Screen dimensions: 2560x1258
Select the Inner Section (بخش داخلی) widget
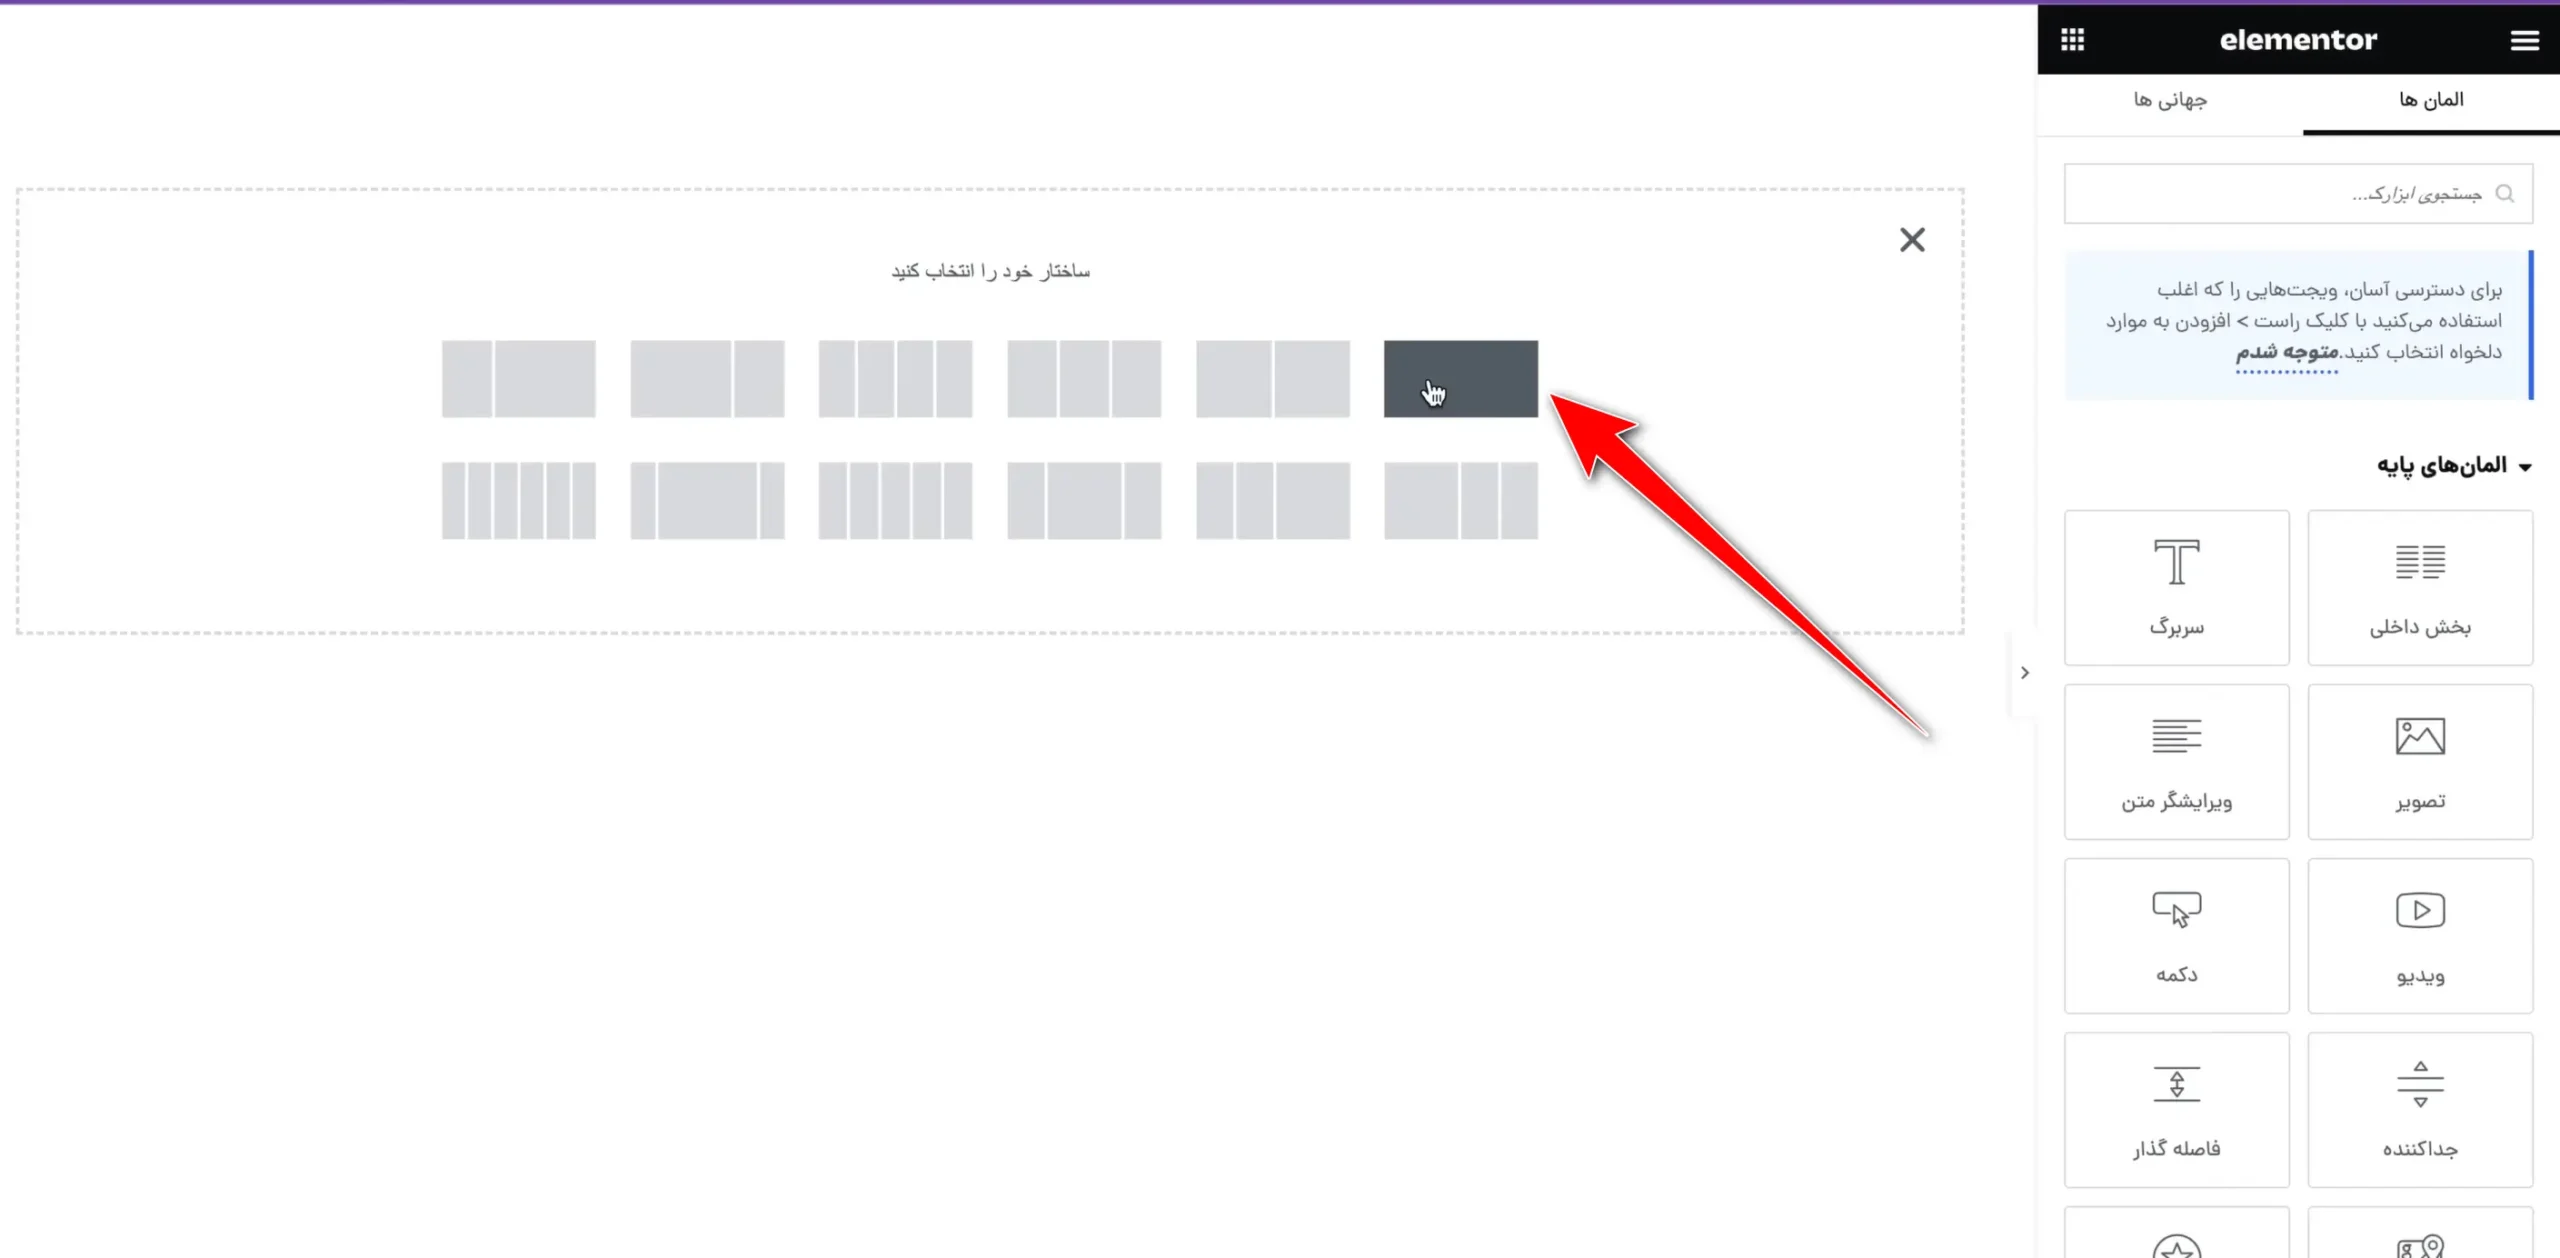2420,588
